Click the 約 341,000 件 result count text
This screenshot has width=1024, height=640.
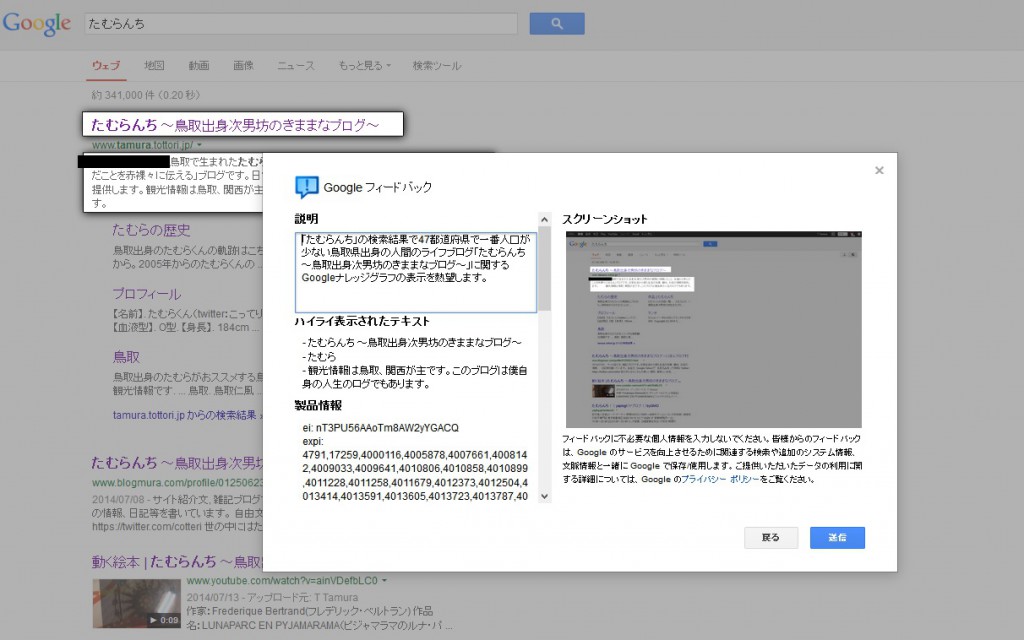tap(146, 95)
